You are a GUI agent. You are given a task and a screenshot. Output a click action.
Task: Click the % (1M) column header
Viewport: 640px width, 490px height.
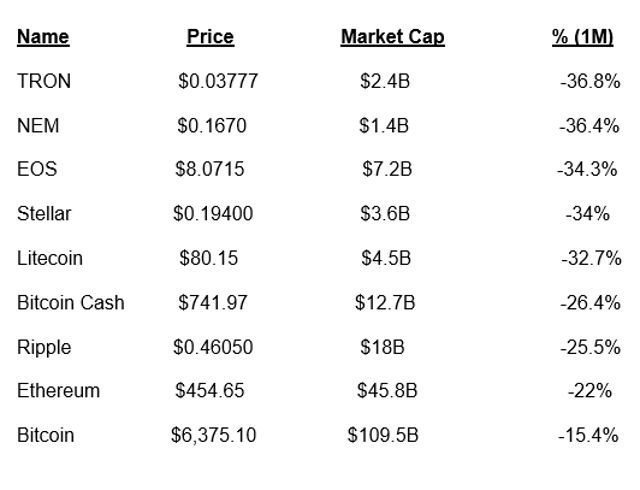pyautogui.click(x=583, y=38)
